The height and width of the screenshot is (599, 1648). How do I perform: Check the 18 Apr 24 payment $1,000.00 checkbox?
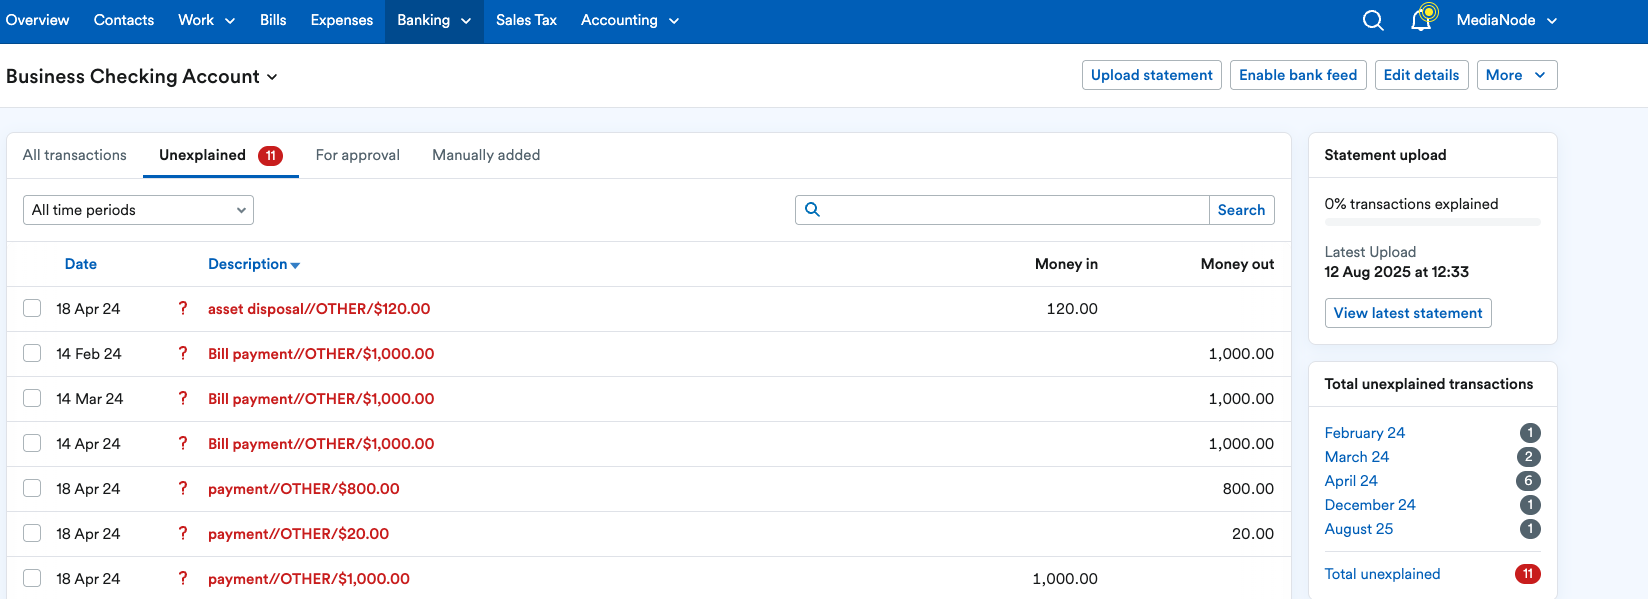pos(32,578)
